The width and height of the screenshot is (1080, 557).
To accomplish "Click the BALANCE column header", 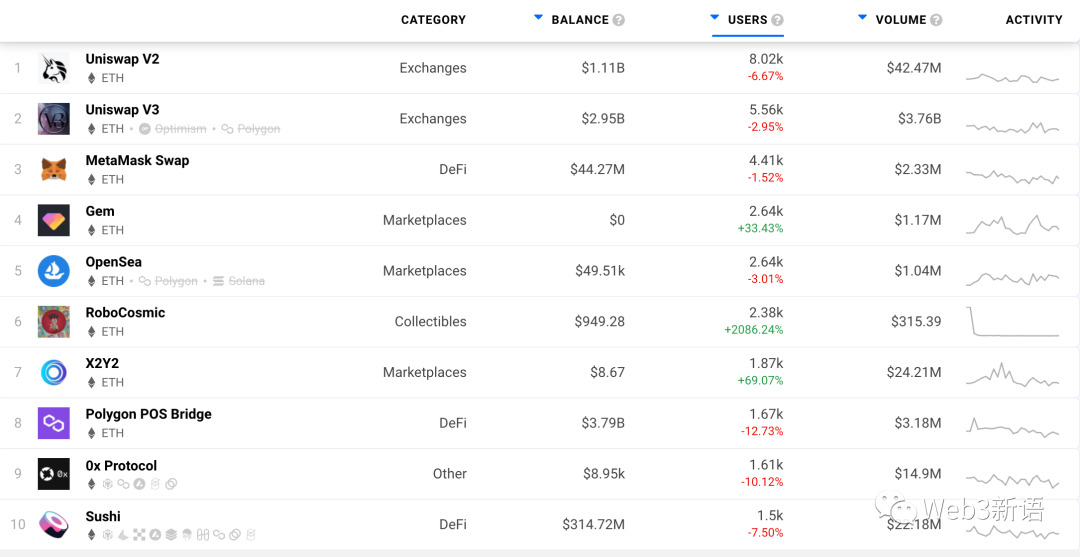I will (580, 20).
